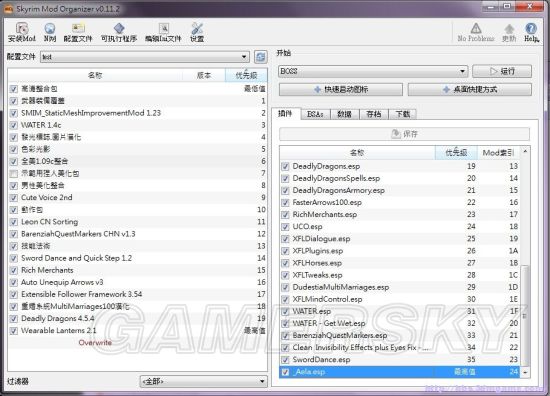550x396 pixels.
Task: Switch to the BSAs tab
Action: [315, 114]
